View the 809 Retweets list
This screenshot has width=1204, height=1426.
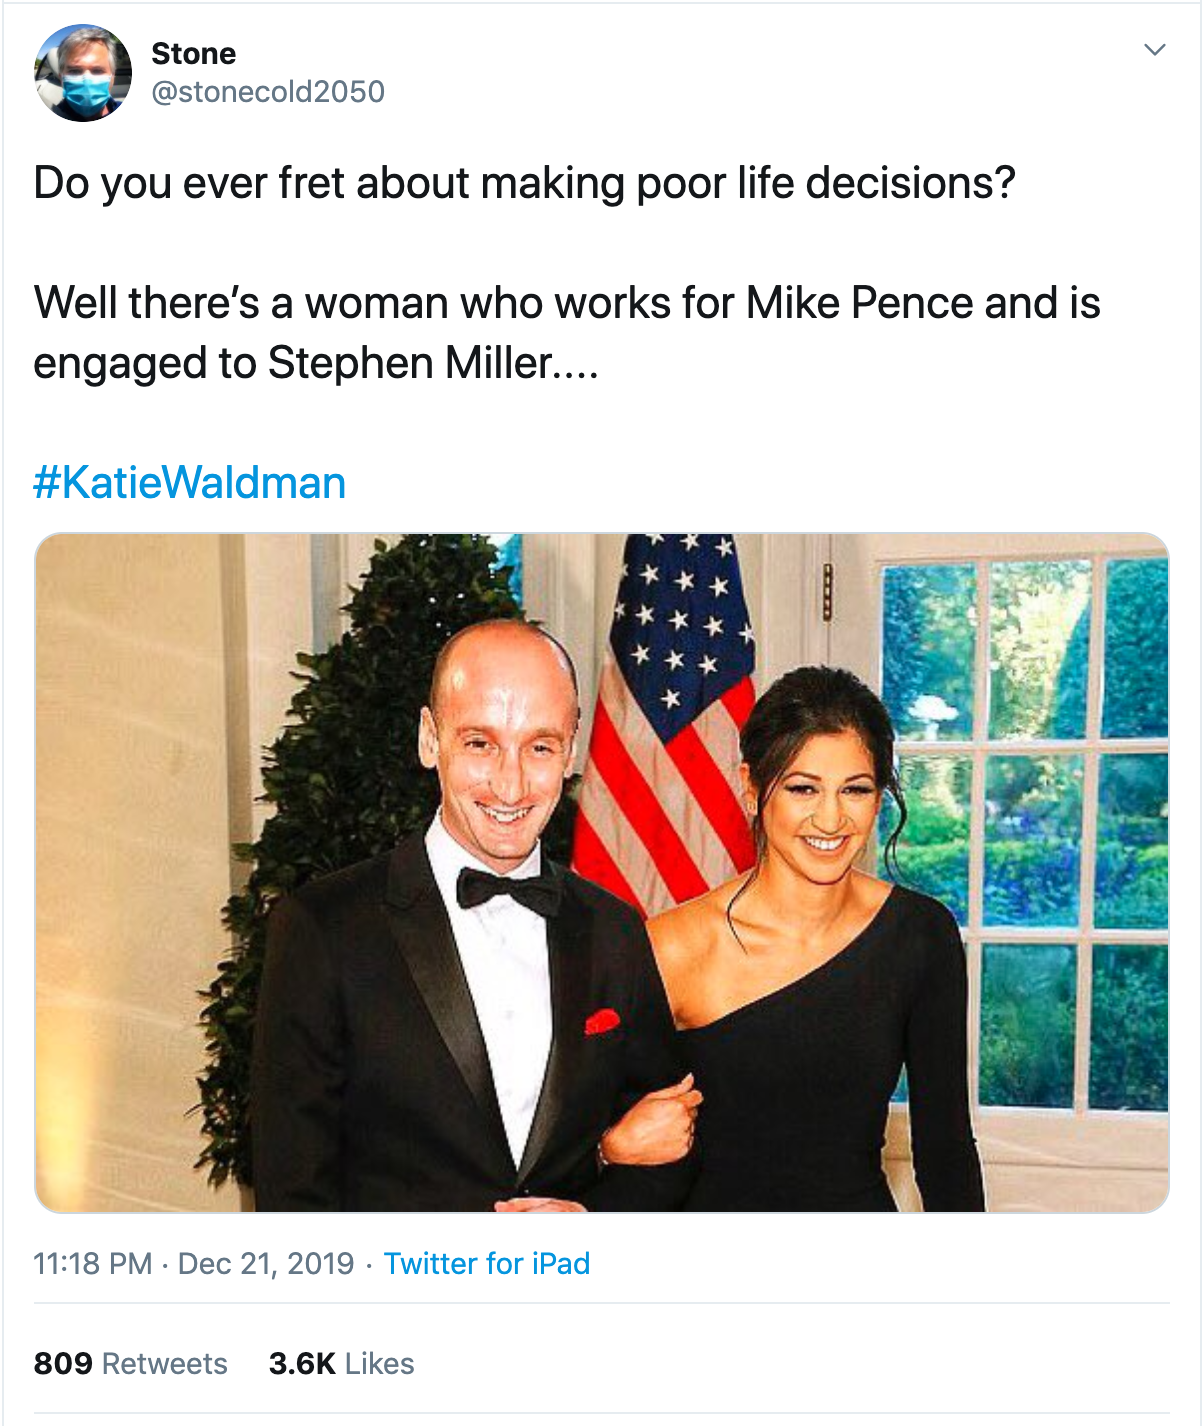tap(131, 1364)
